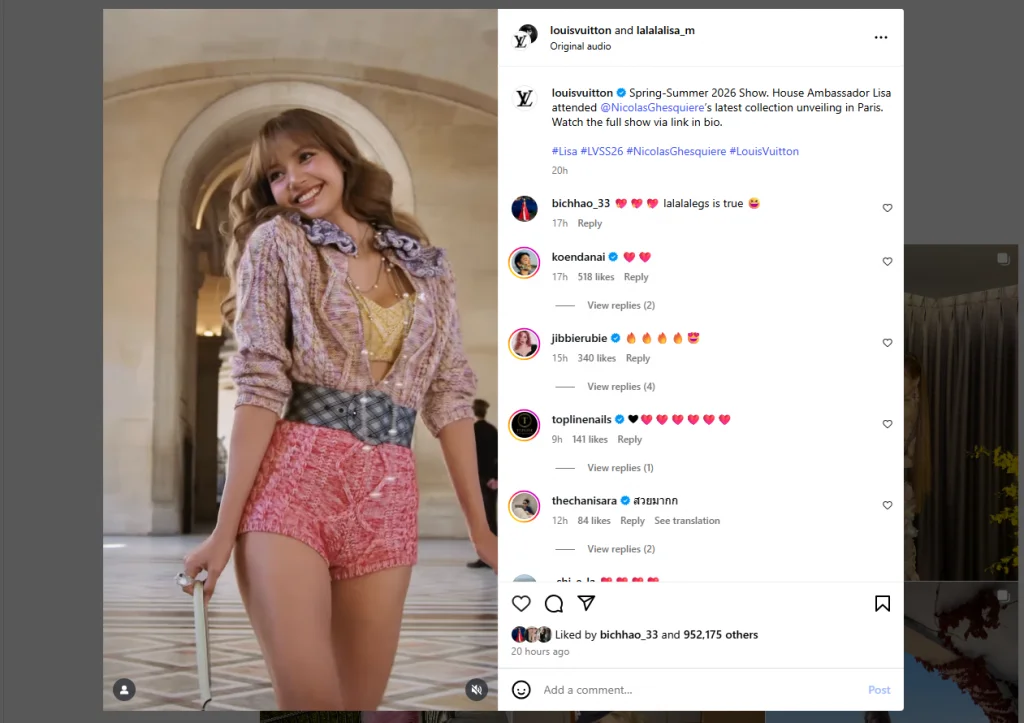1024x723 pixels.
Task: Like the comment by toplinenails
Action: [887, 424]
